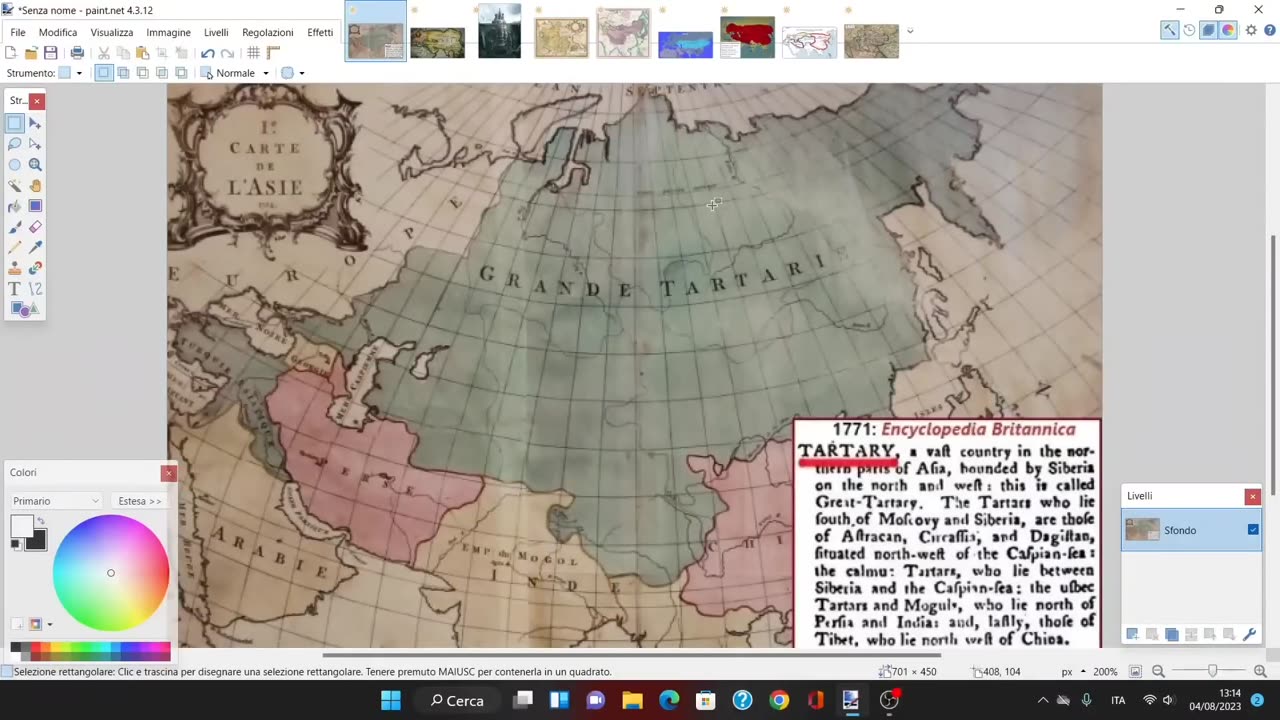Select the Ellipse Select tool
Viewport: 1280px width, 720px height.
15,165
